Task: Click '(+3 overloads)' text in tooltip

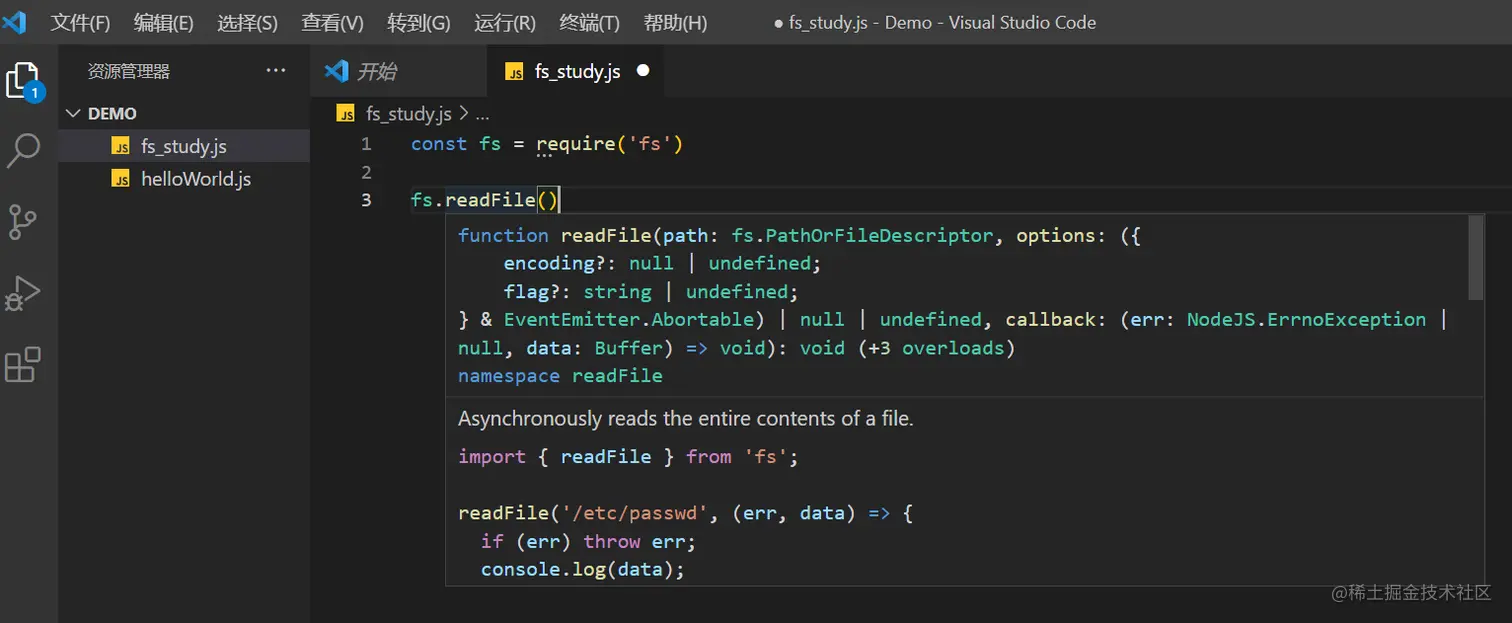Action: coord(936,348)
